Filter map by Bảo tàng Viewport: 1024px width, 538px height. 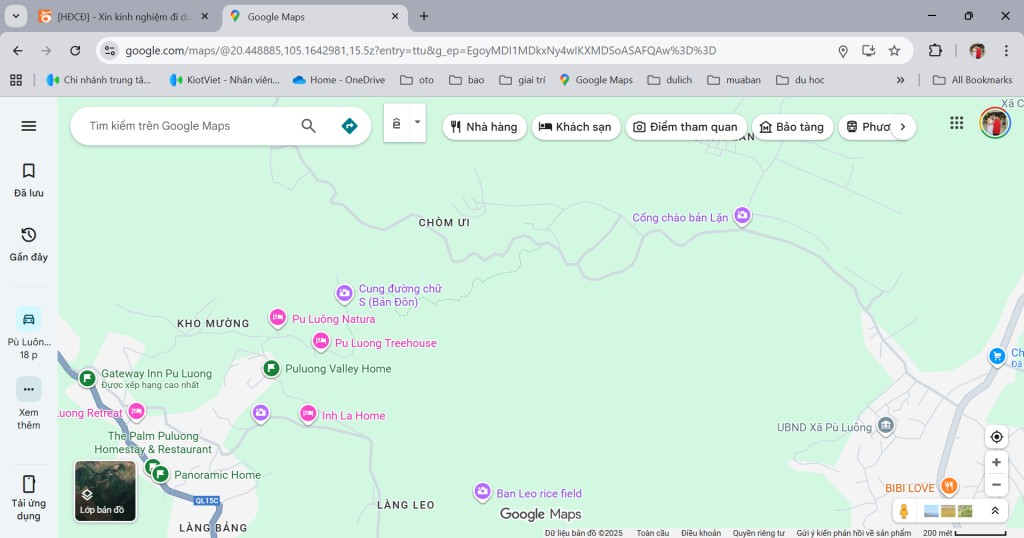(792, 127)
